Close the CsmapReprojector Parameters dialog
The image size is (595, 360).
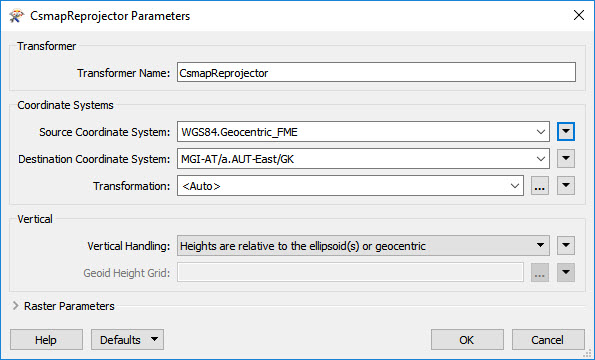click(x=579, y=16)
